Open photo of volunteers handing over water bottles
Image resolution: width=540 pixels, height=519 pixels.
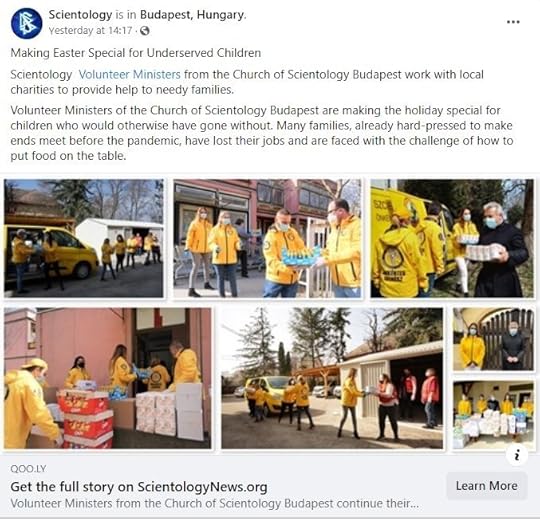tap(267, 238)
